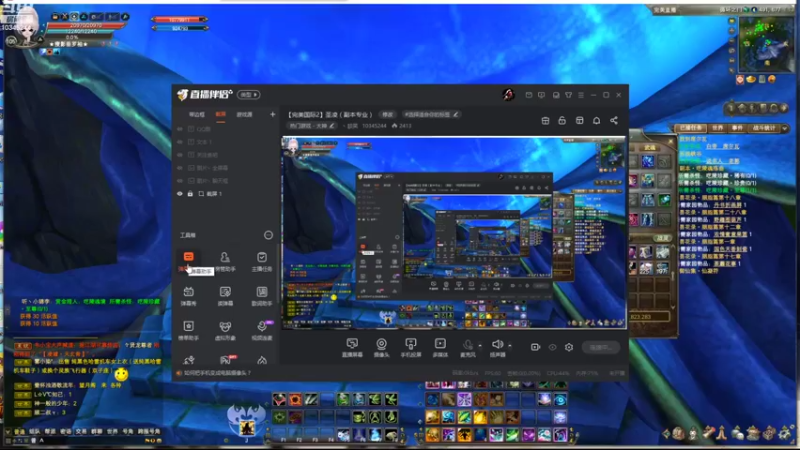
Task: Add 摄像头 camera source
Action: pos(381,347)
